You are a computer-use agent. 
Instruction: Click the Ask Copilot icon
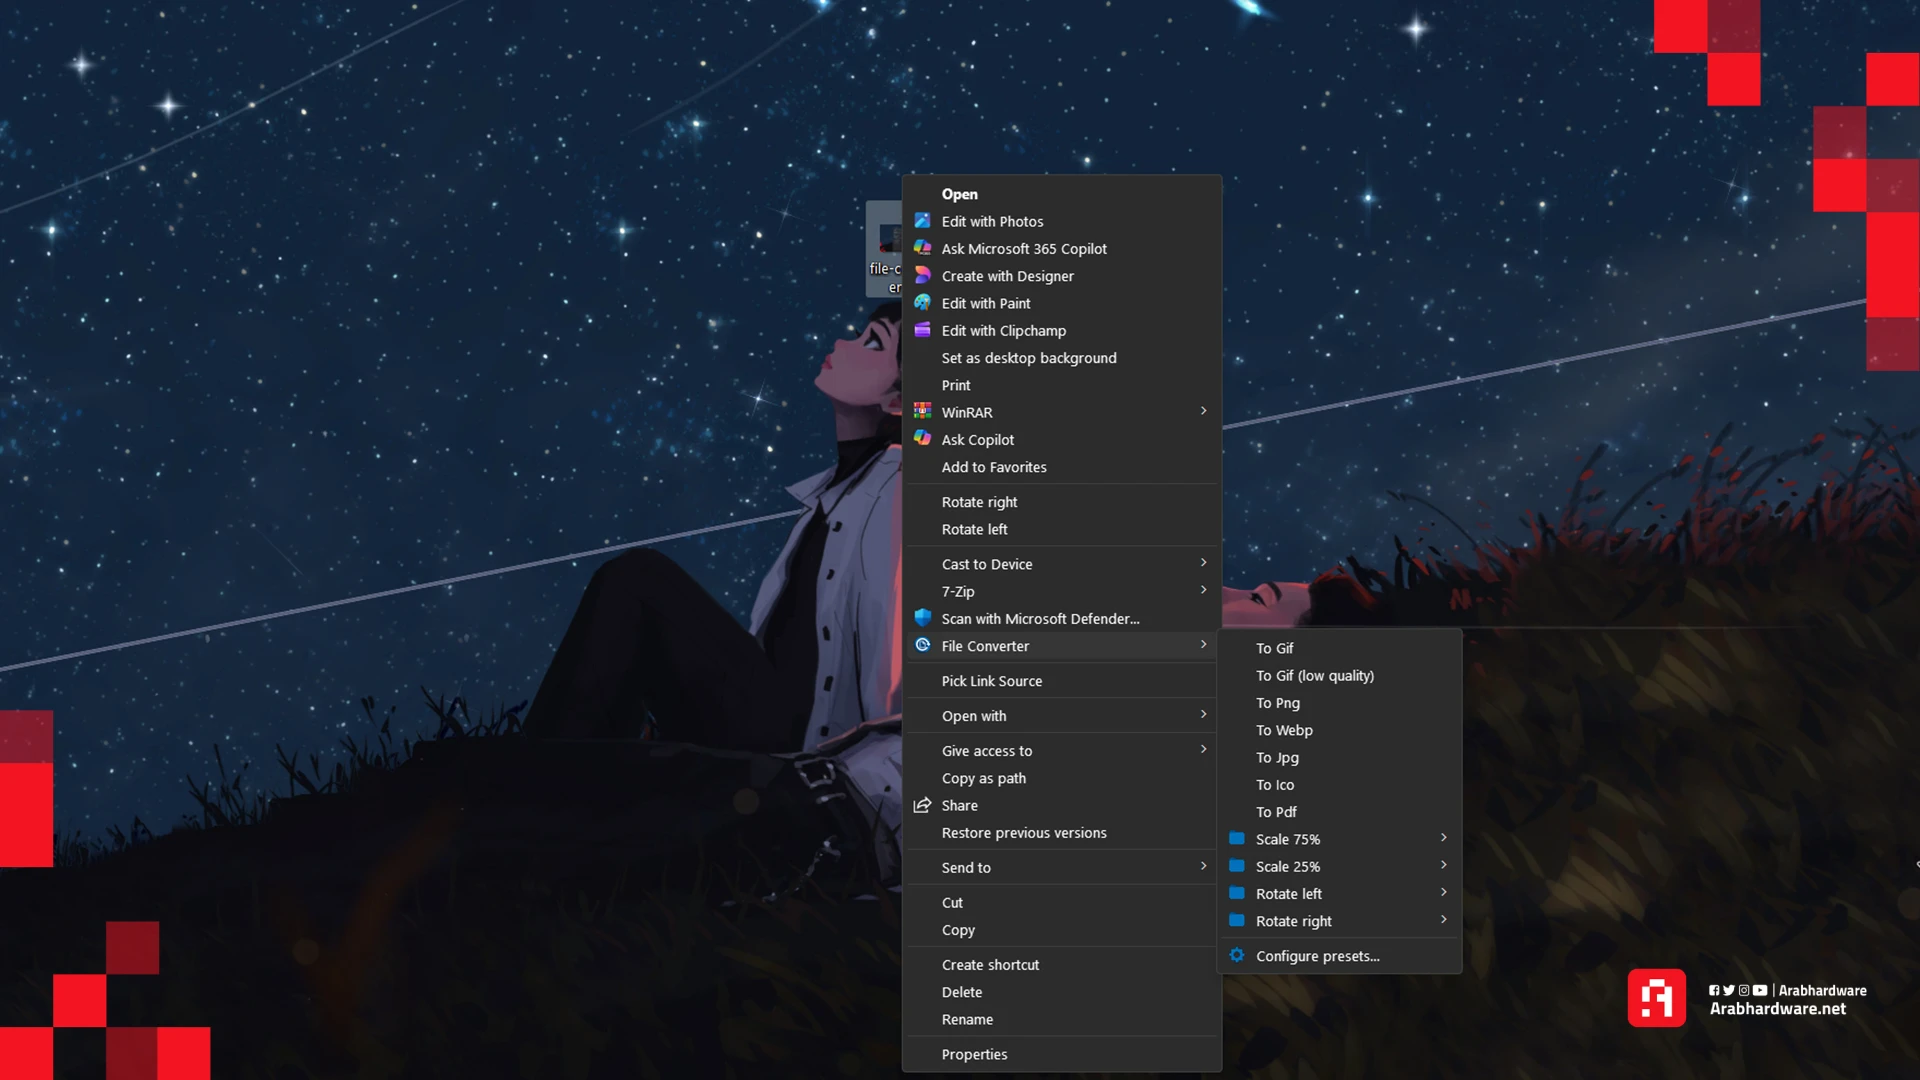(x=922, y=439)
